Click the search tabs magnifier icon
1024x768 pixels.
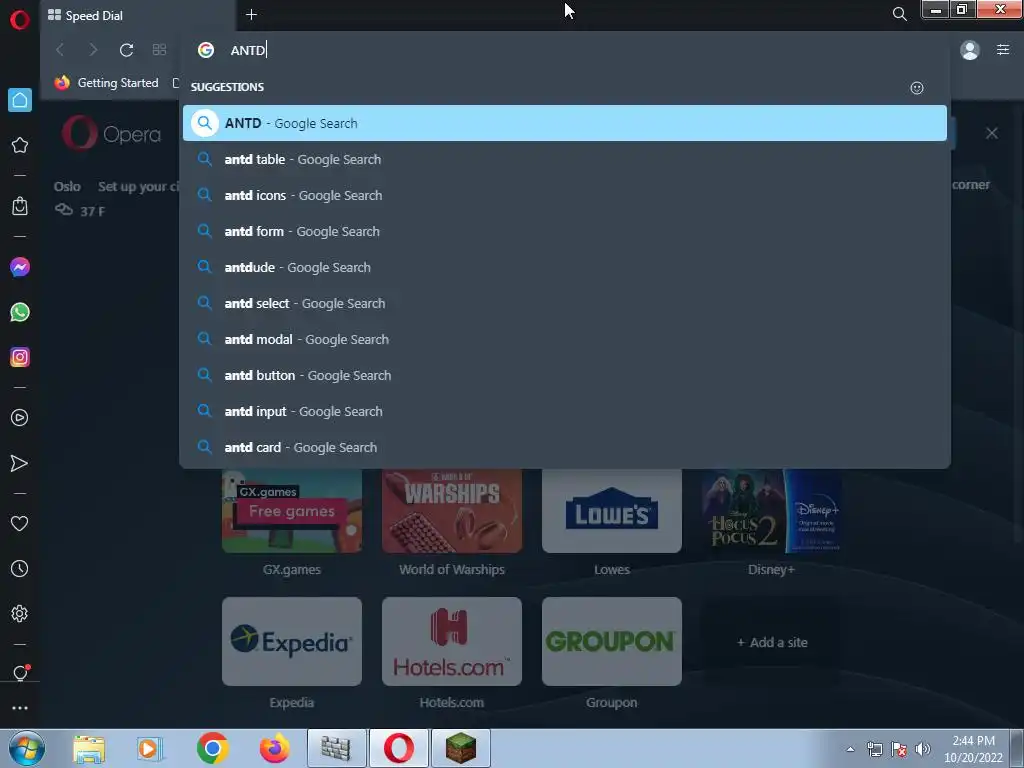click(x=899, y=14)
